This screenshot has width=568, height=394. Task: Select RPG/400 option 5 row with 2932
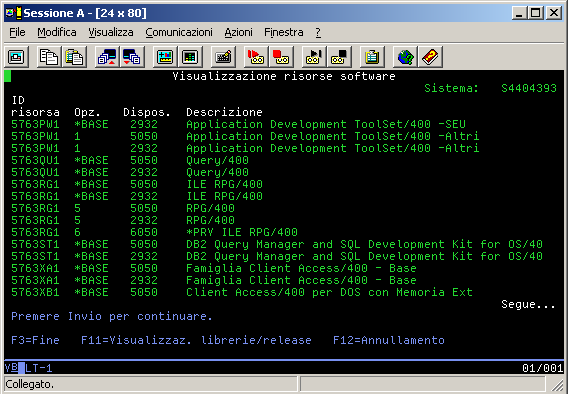(123, 220)
